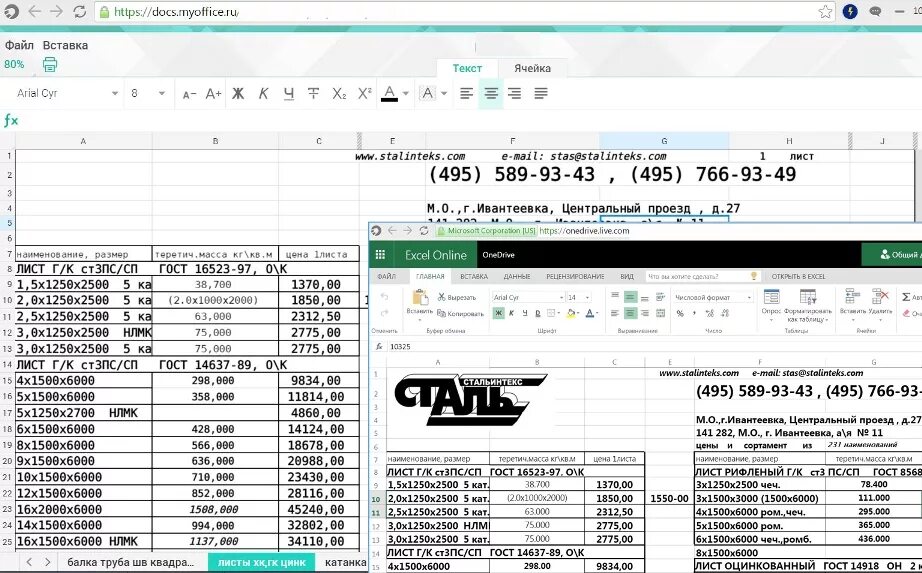Click Копировать (copy) in Excel Online

[460, 314]
